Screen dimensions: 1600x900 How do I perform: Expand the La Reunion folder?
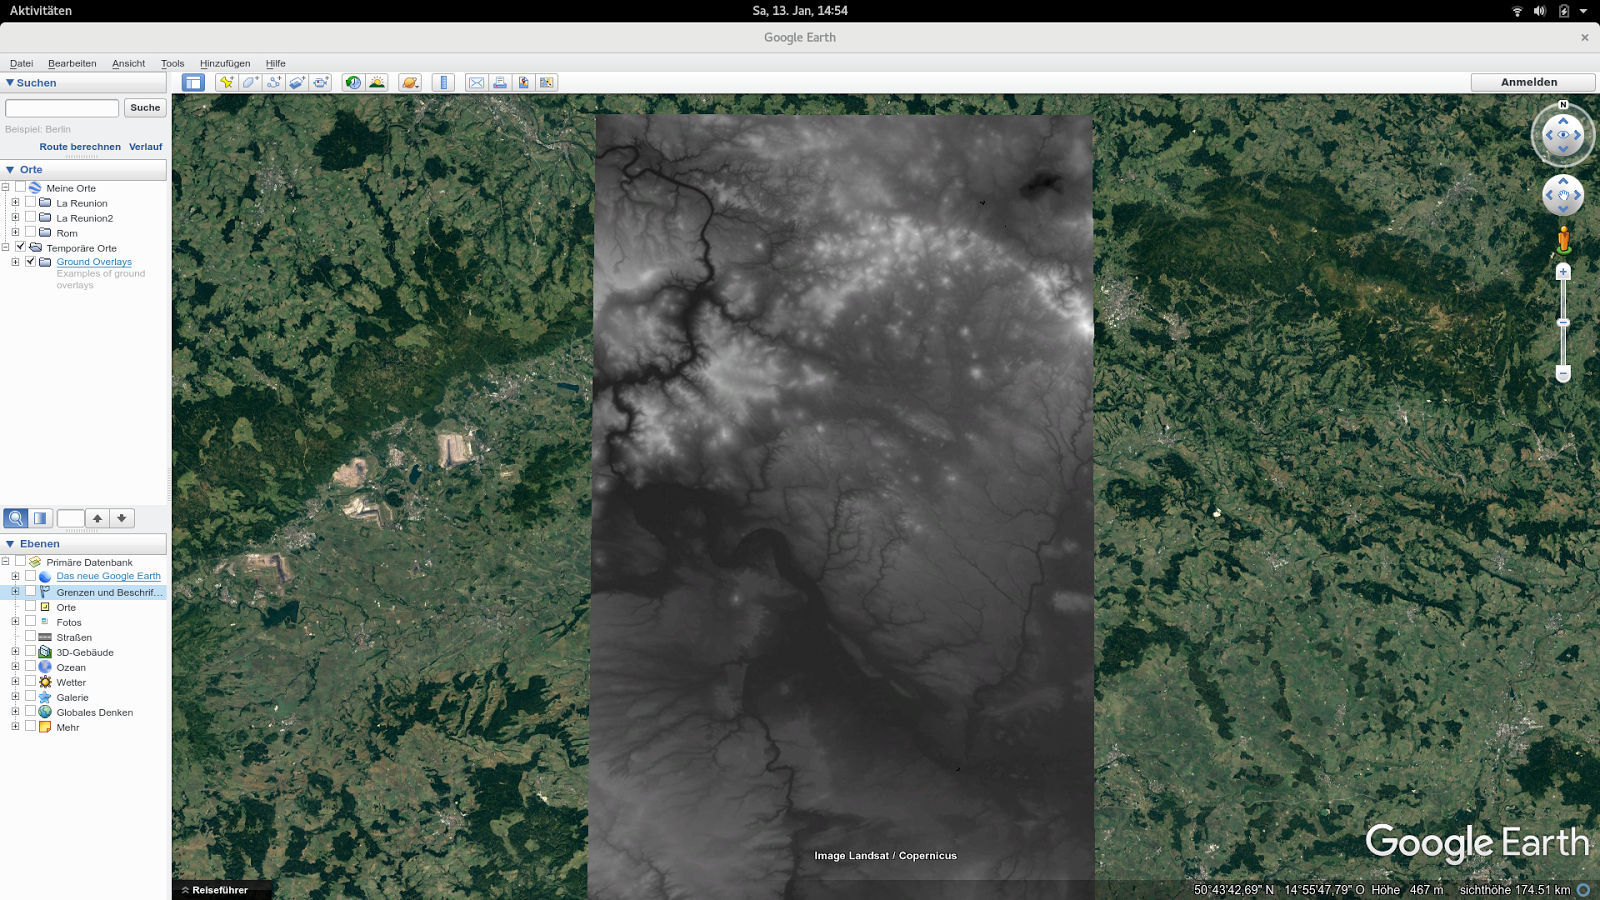coord(15,202)
